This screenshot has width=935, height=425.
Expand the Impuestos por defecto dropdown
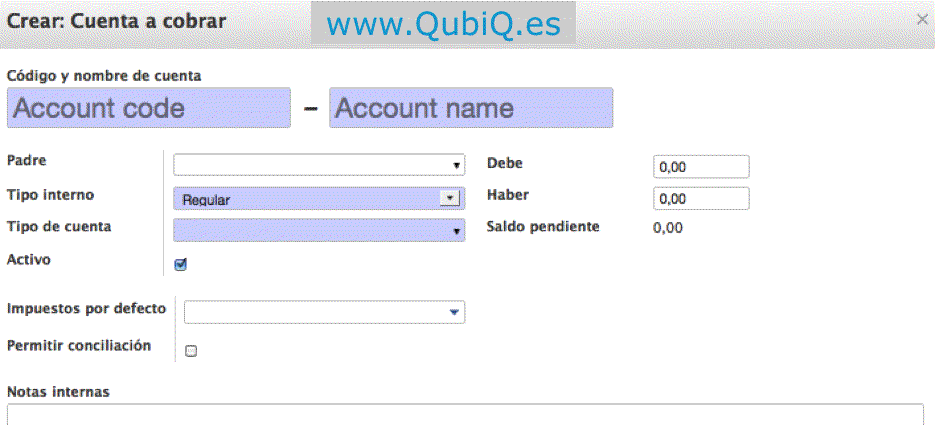455,312
